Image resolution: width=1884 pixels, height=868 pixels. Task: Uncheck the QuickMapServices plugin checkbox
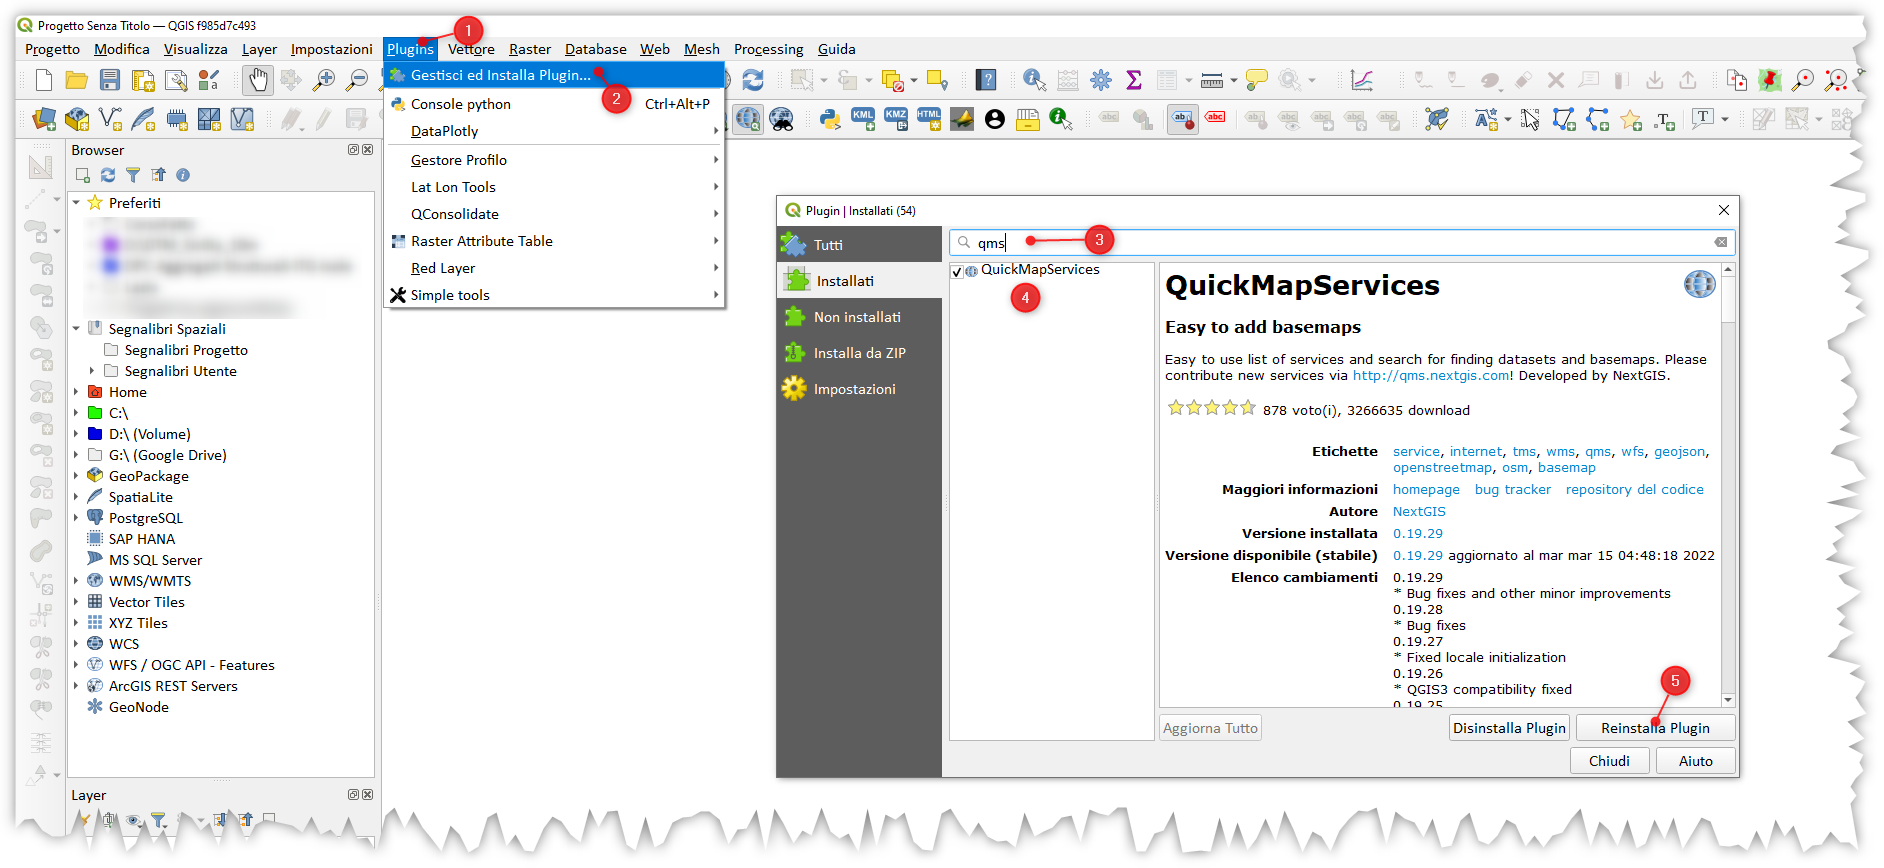click(x=957, y=271)
